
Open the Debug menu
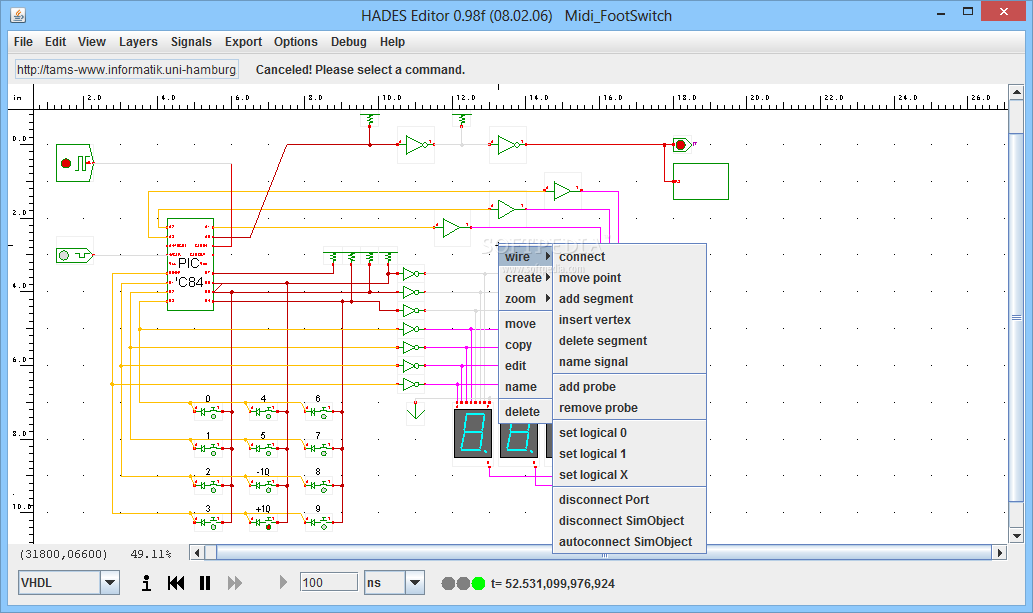click(349, 42)
